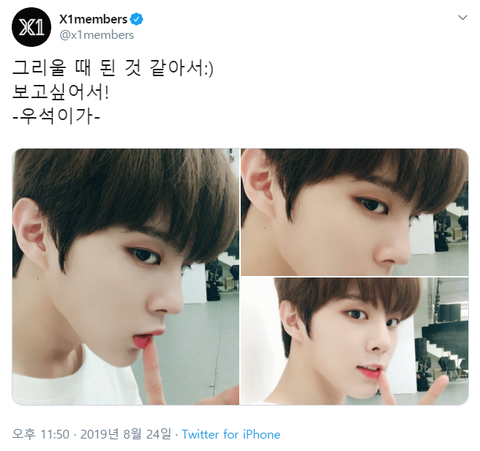Click the tweet line 보고싶어서!
The height and width of the screenshot is (451, 480).
click(61, 92)
